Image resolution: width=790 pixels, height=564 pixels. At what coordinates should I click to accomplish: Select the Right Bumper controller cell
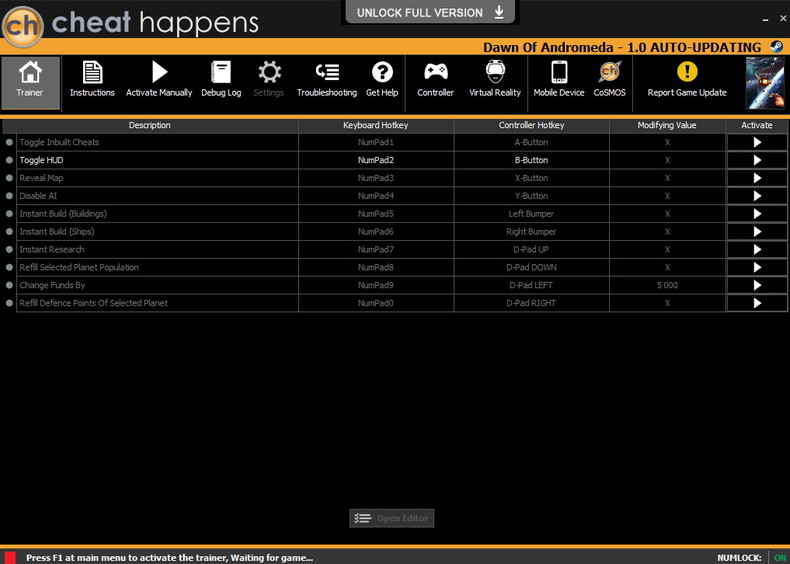(532, 232)
